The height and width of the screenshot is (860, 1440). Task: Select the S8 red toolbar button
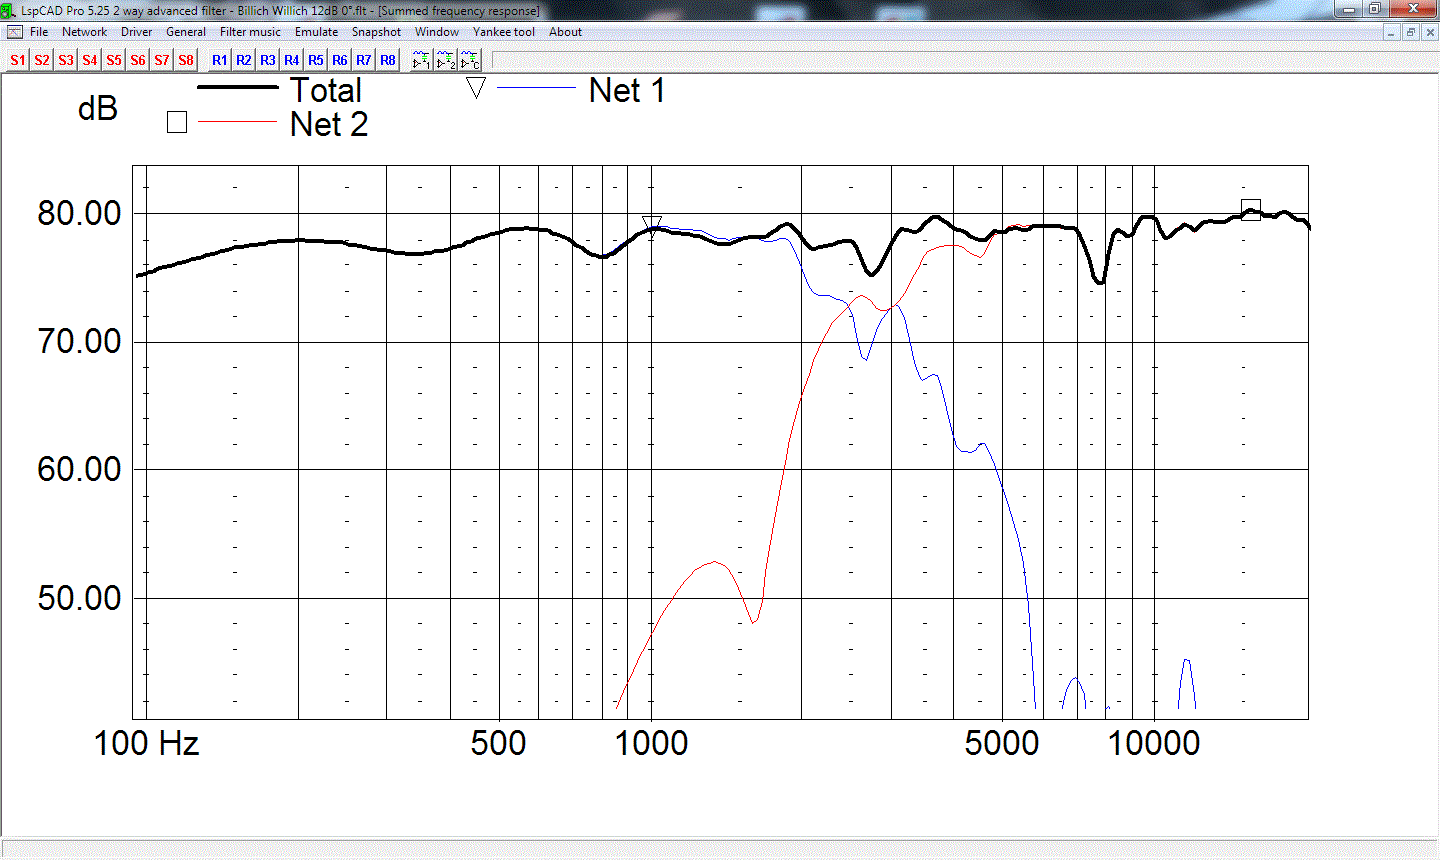coord(186,60)
